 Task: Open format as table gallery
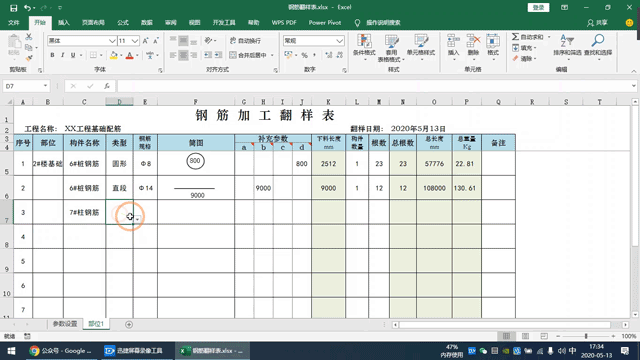pos(391,48)
